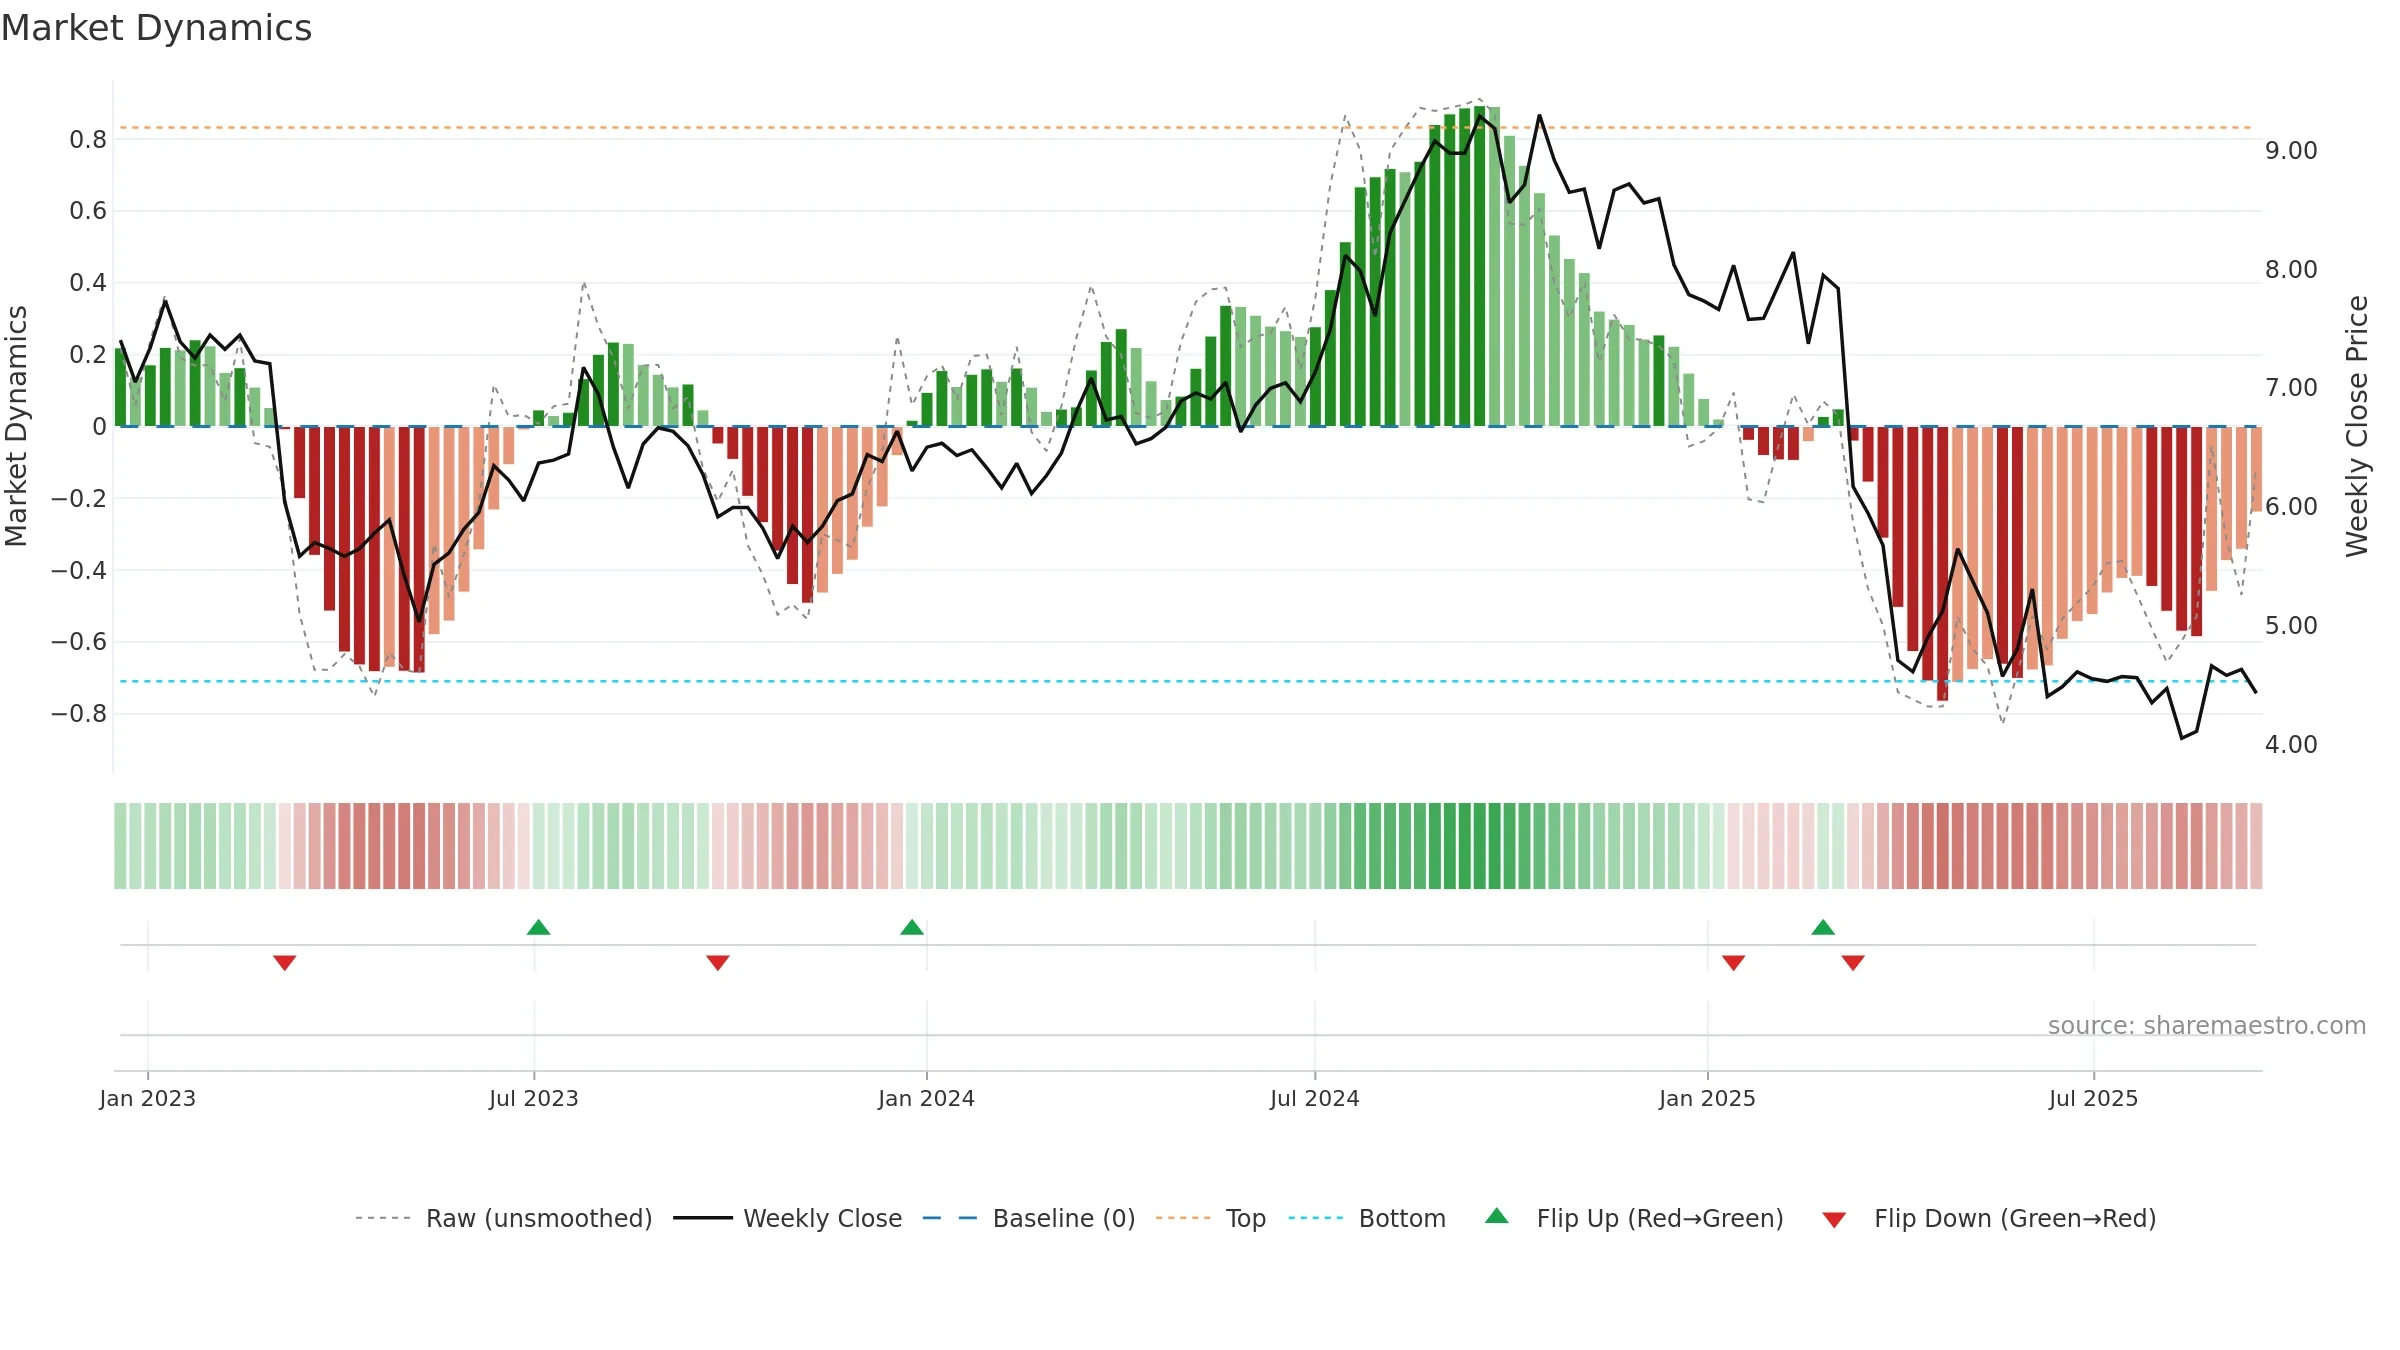Click the 5.00 price axis label
The height and width of the screenshot is (1350, 2400).
[2291, 626]
